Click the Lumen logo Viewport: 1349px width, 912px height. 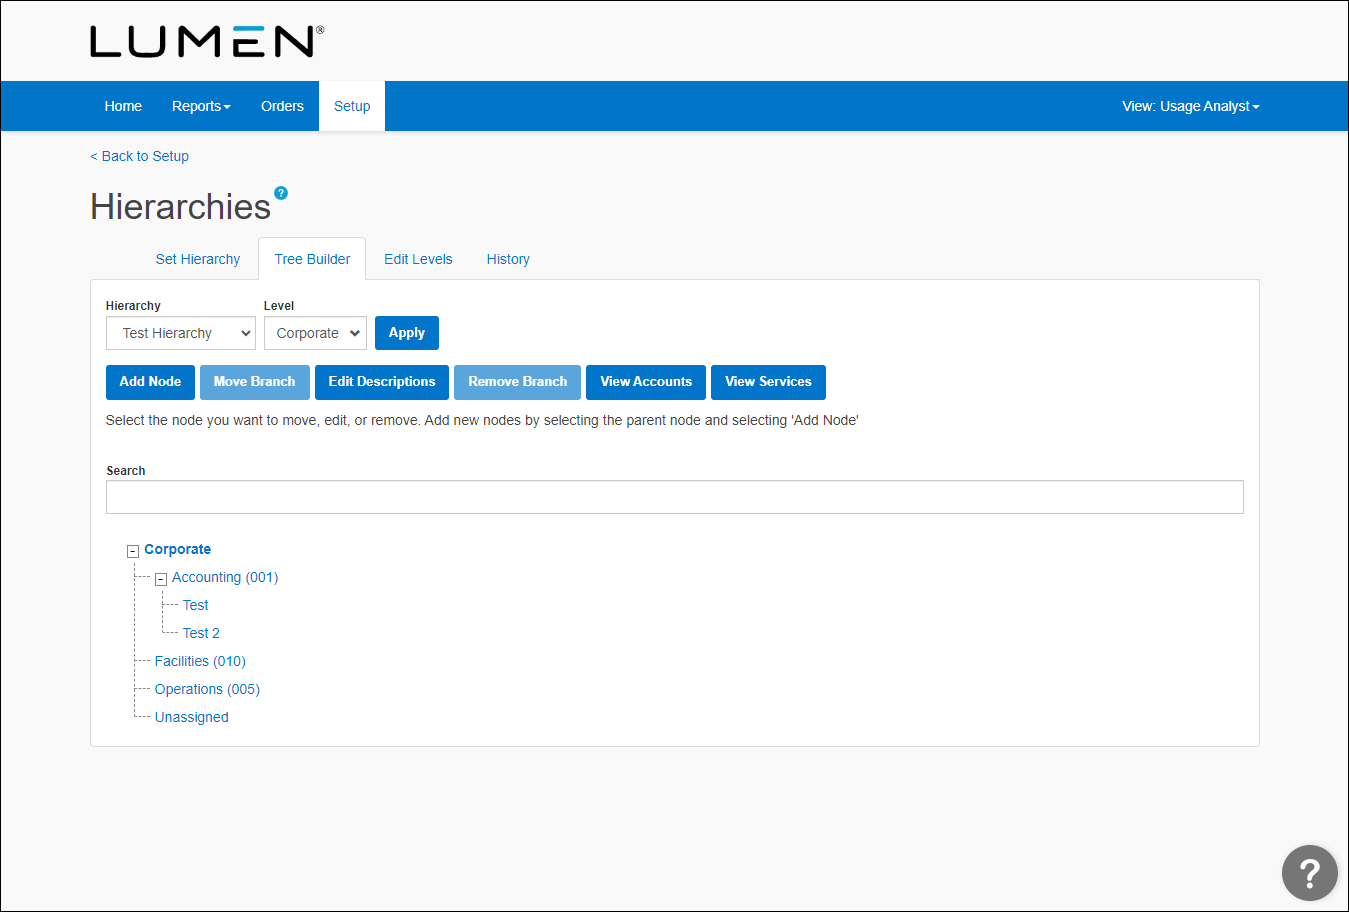click(206, 42)
